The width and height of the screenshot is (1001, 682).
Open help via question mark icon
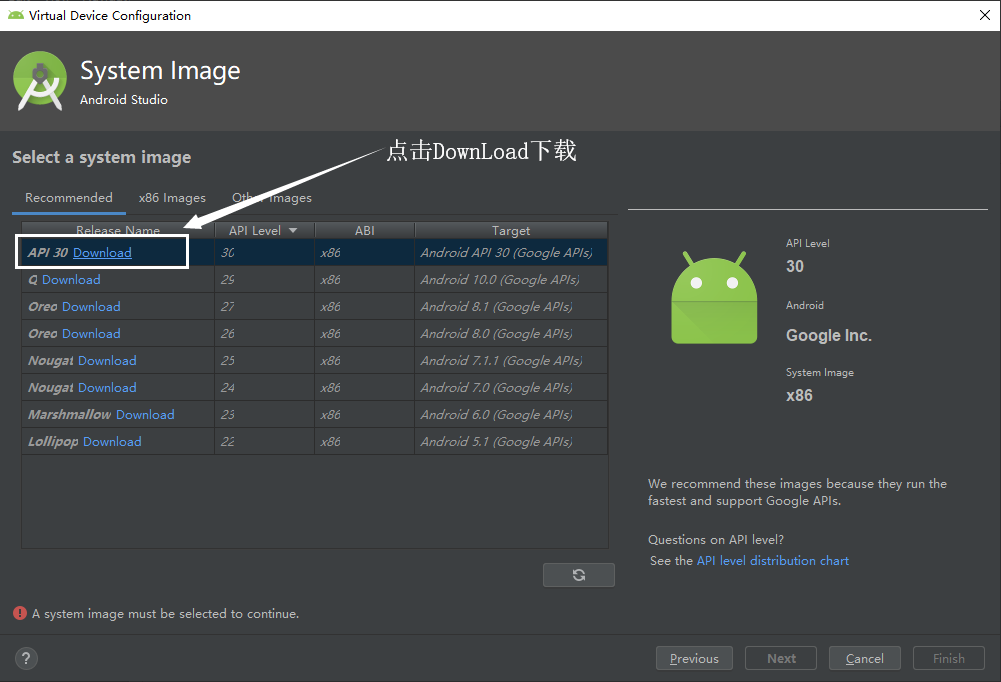point(26,658)
